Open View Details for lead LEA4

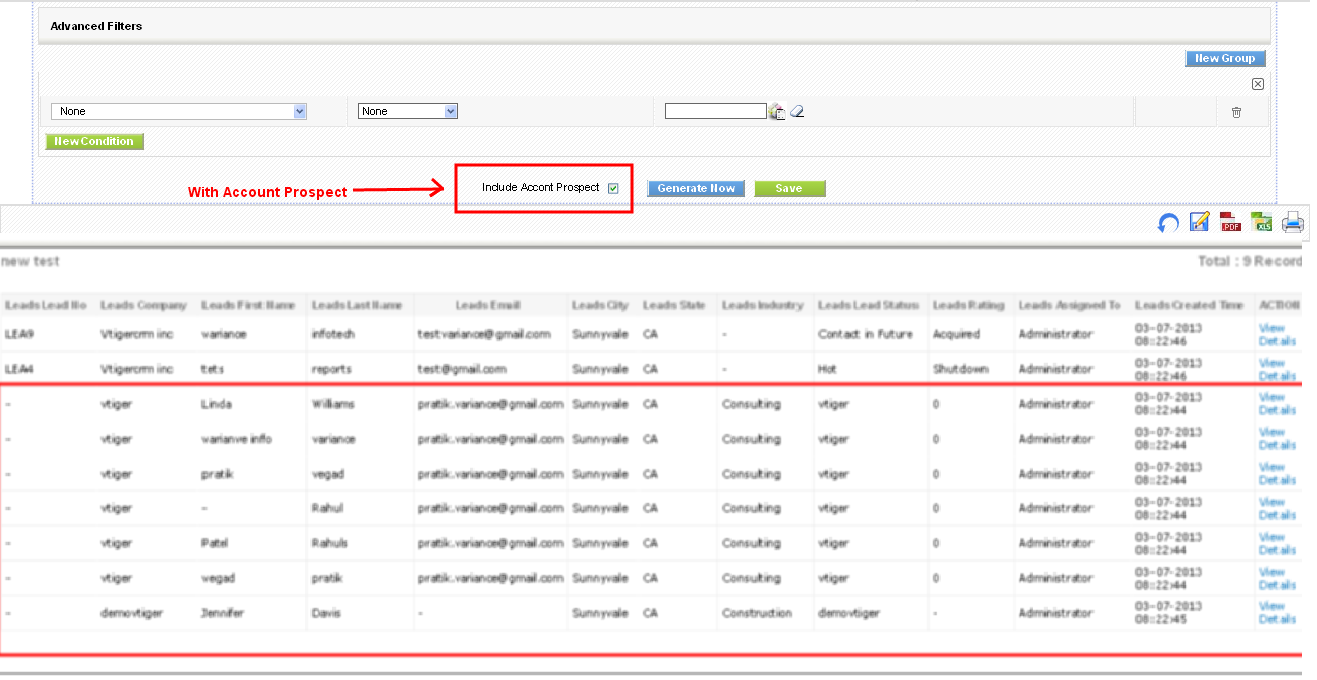coord(1277,369)
